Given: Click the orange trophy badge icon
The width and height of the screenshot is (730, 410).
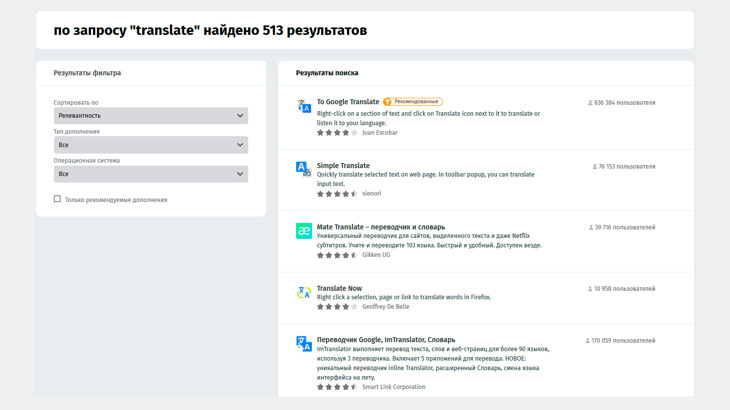Looking at the screenshot, I should click(387, 101).
